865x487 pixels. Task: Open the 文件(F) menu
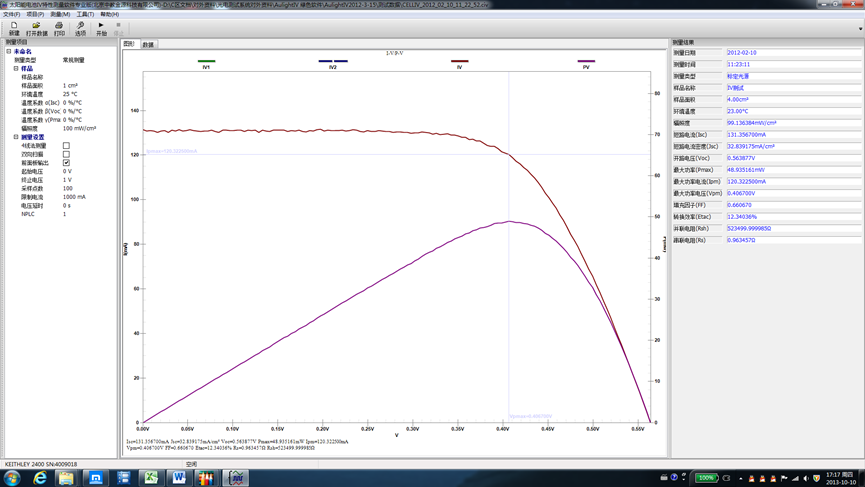tap(11, 15)
